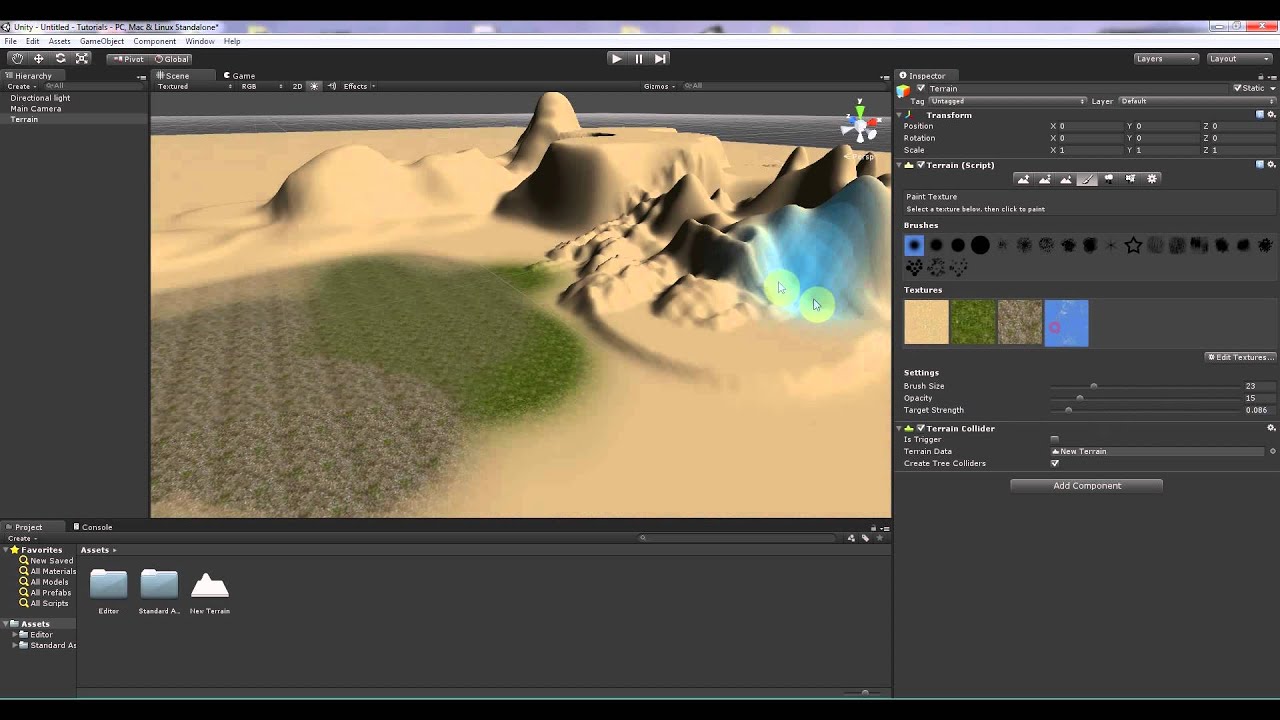Image resolution: width=1280 pixels, height=720 pixels.
Task: Click the Brush Size slider
Action: pos(1144,386)
